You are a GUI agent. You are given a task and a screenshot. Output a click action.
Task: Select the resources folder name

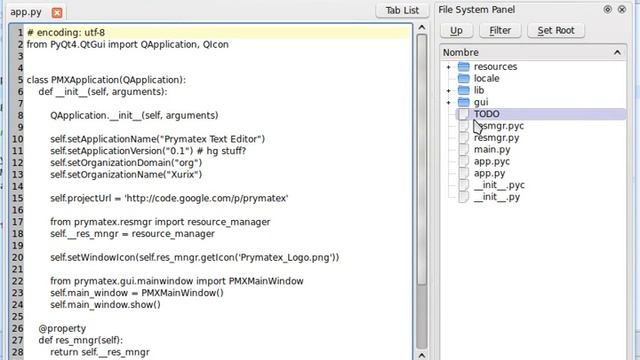495,67
